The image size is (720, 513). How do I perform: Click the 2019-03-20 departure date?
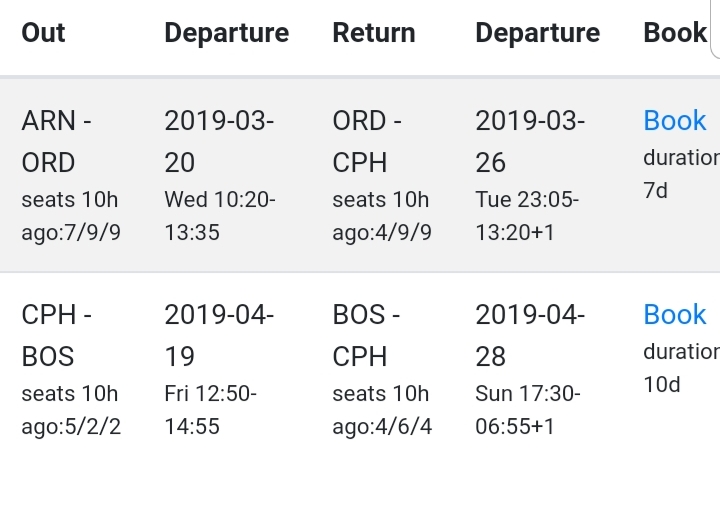click(x=219, y=141)
